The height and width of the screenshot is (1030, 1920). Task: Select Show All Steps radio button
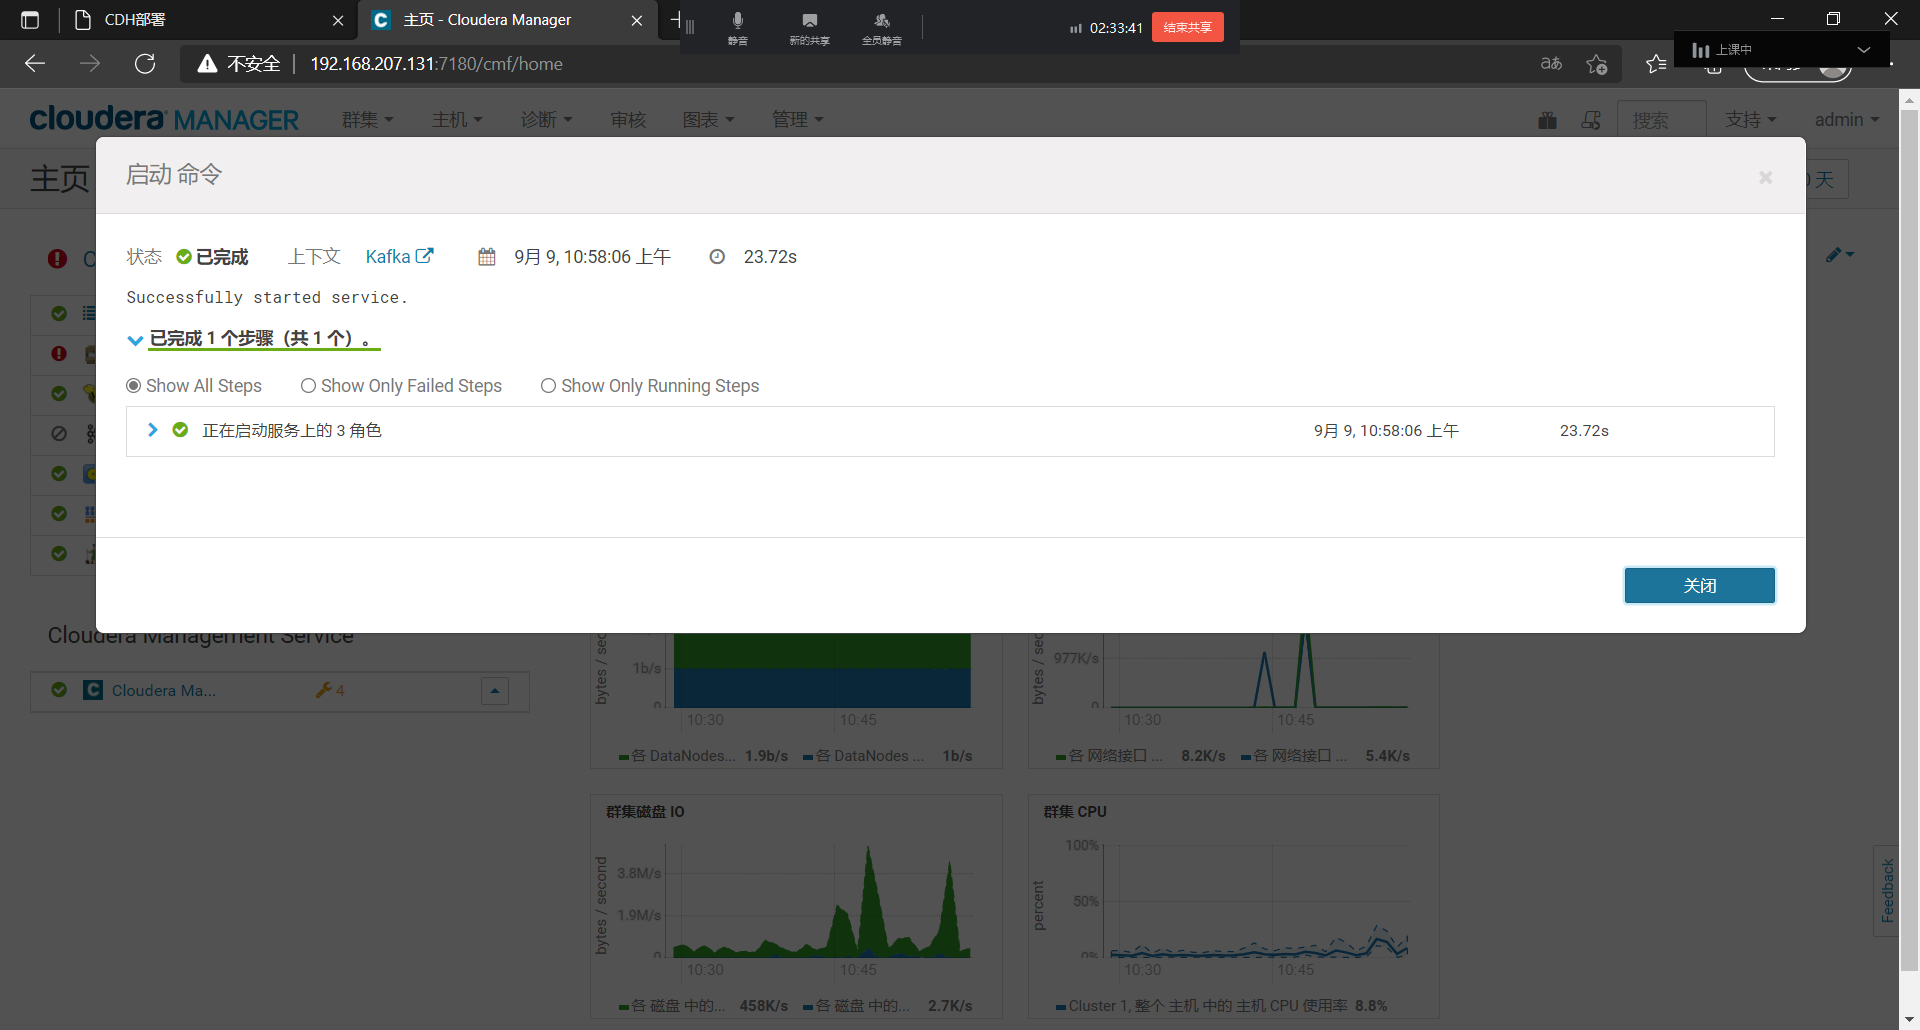pyautogui.click(x=133, y=386)
